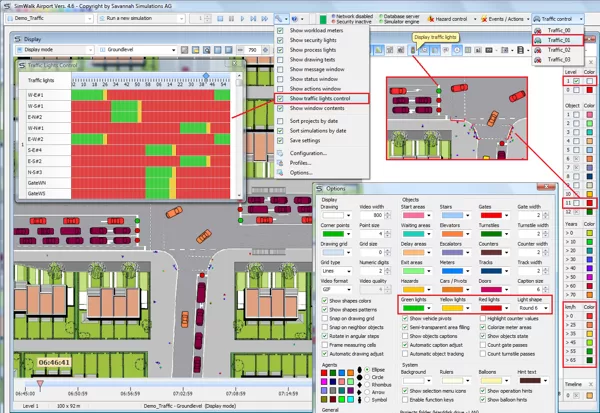Pause the simulation playback
Image resolution: width=600 pixels, height=413 pixels.
(231, 18)
